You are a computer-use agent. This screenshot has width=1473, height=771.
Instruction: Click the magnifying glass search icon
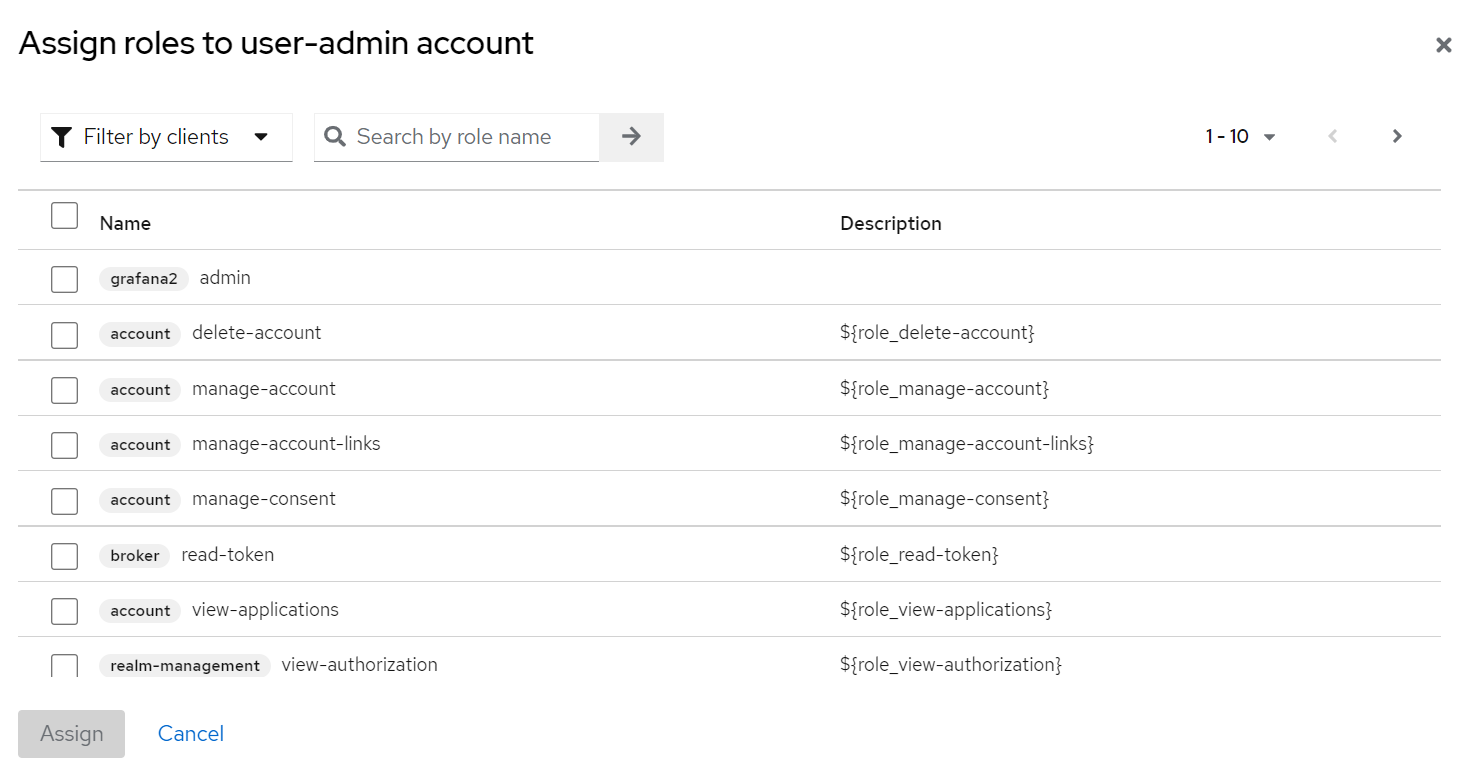[335, 137]
